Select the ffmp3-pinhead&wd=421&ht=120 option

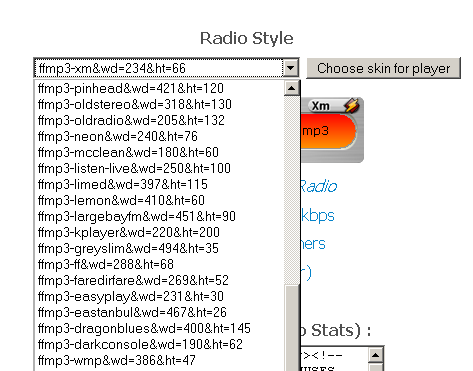159,88
